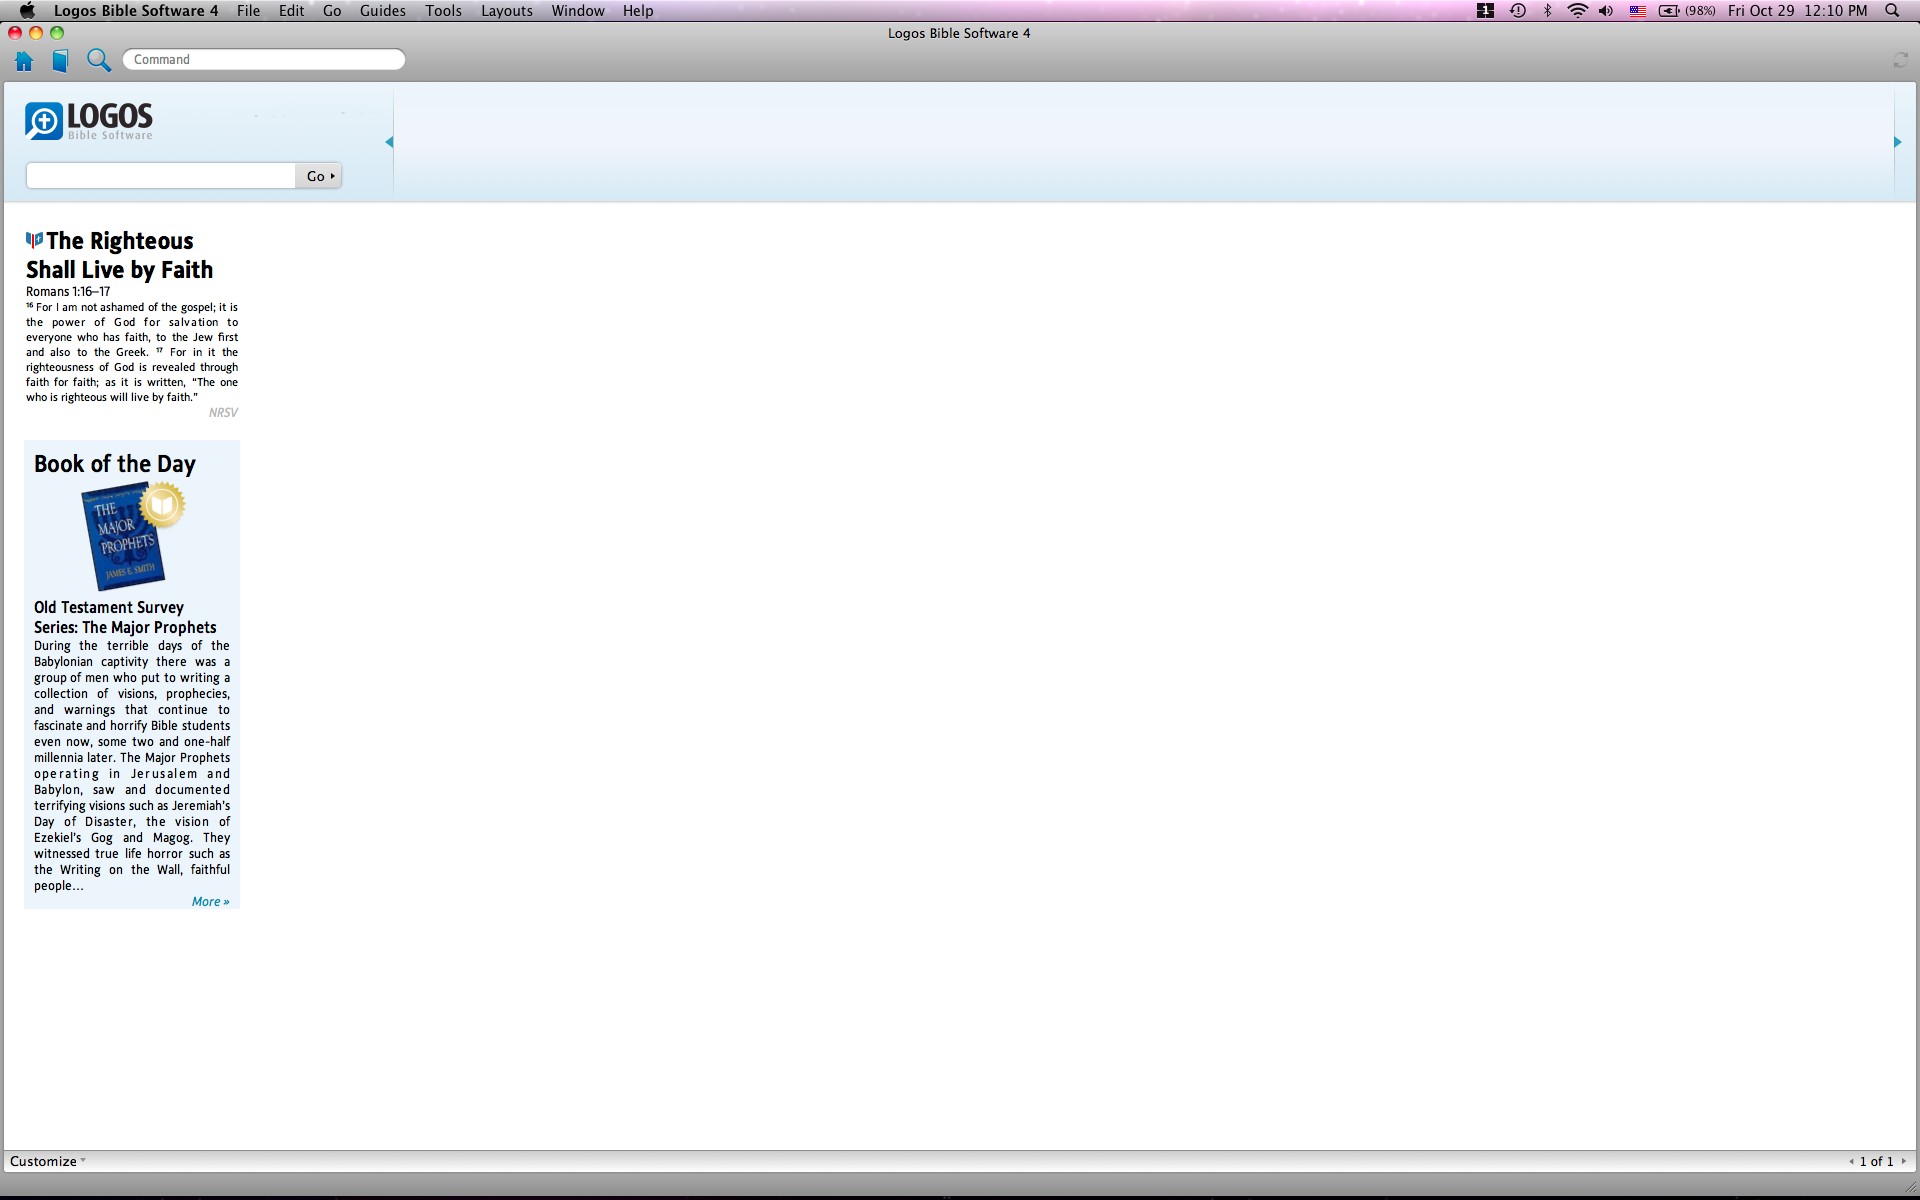Click the Command input box
Image resolution: width=1920 pixels, height=1200 pixels.
click(264, 60)
